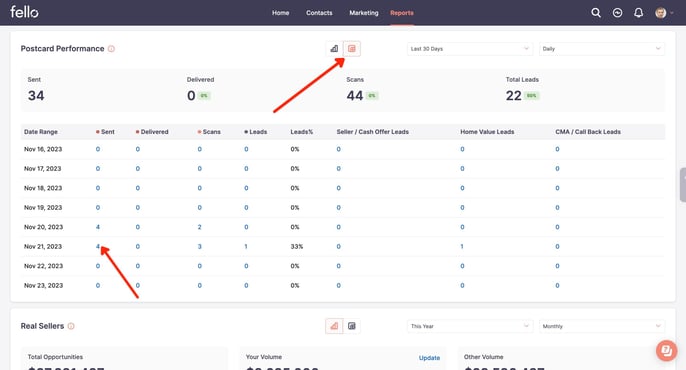Image resolution: width=686 pixels, height=370 pixels.
Task: Click the Leads% column header
Action: [x=301, y=132]
